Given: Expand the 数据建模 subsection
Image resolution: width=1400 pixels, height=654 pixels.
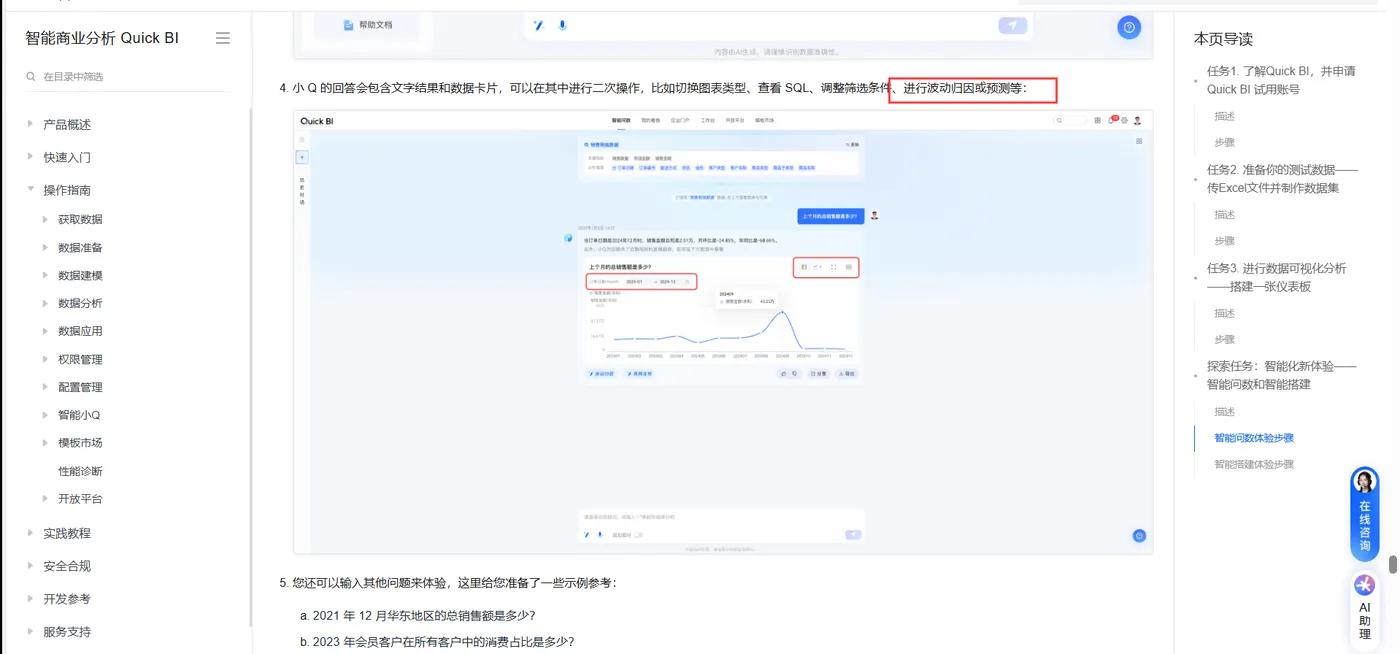Looking at the screenshot, I should tap(45, 275).
